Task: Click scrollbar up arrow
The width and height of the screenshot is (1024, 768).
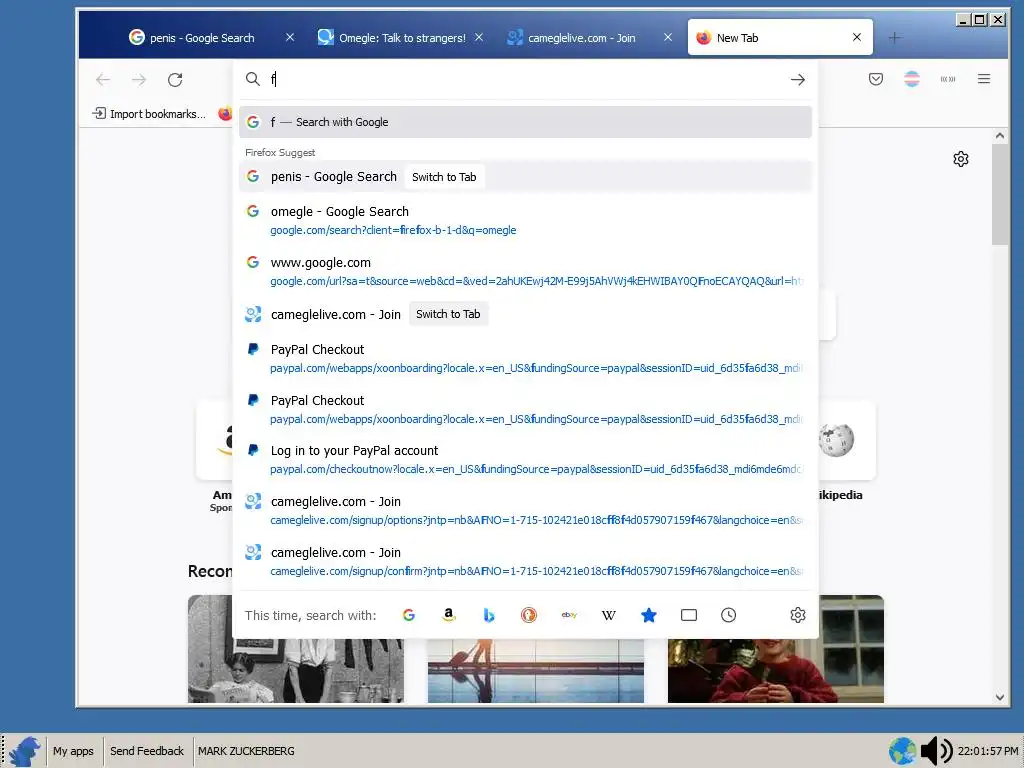Action: (1000, 136)
